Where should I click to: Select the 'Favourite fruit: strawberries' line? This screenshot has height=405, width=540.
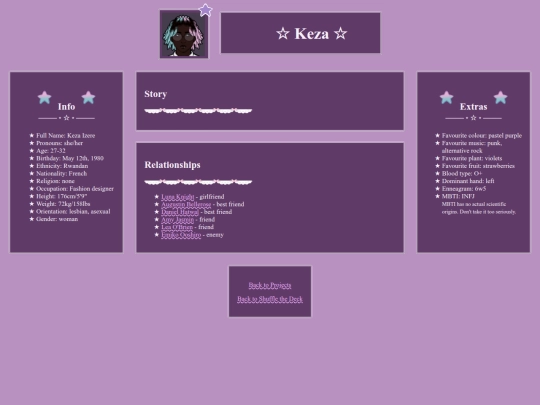[478, 166]
